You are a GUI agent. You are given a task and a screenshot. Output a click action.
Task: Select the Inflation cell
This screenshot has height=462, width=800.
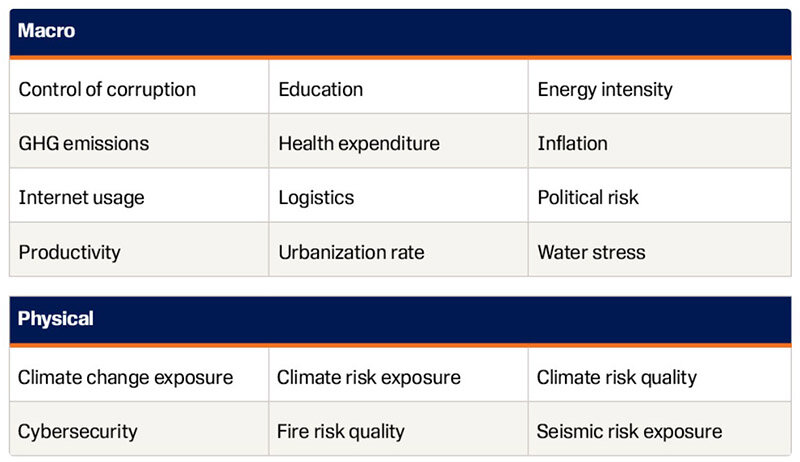point(660,141)
